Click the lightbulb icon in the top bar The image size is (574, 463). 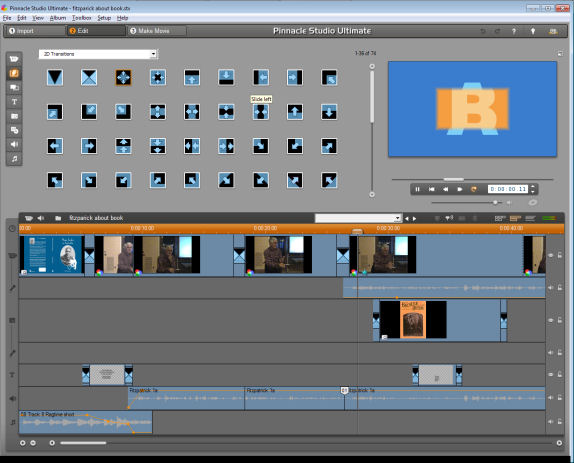pyautogui.click(x=533, y=31)
